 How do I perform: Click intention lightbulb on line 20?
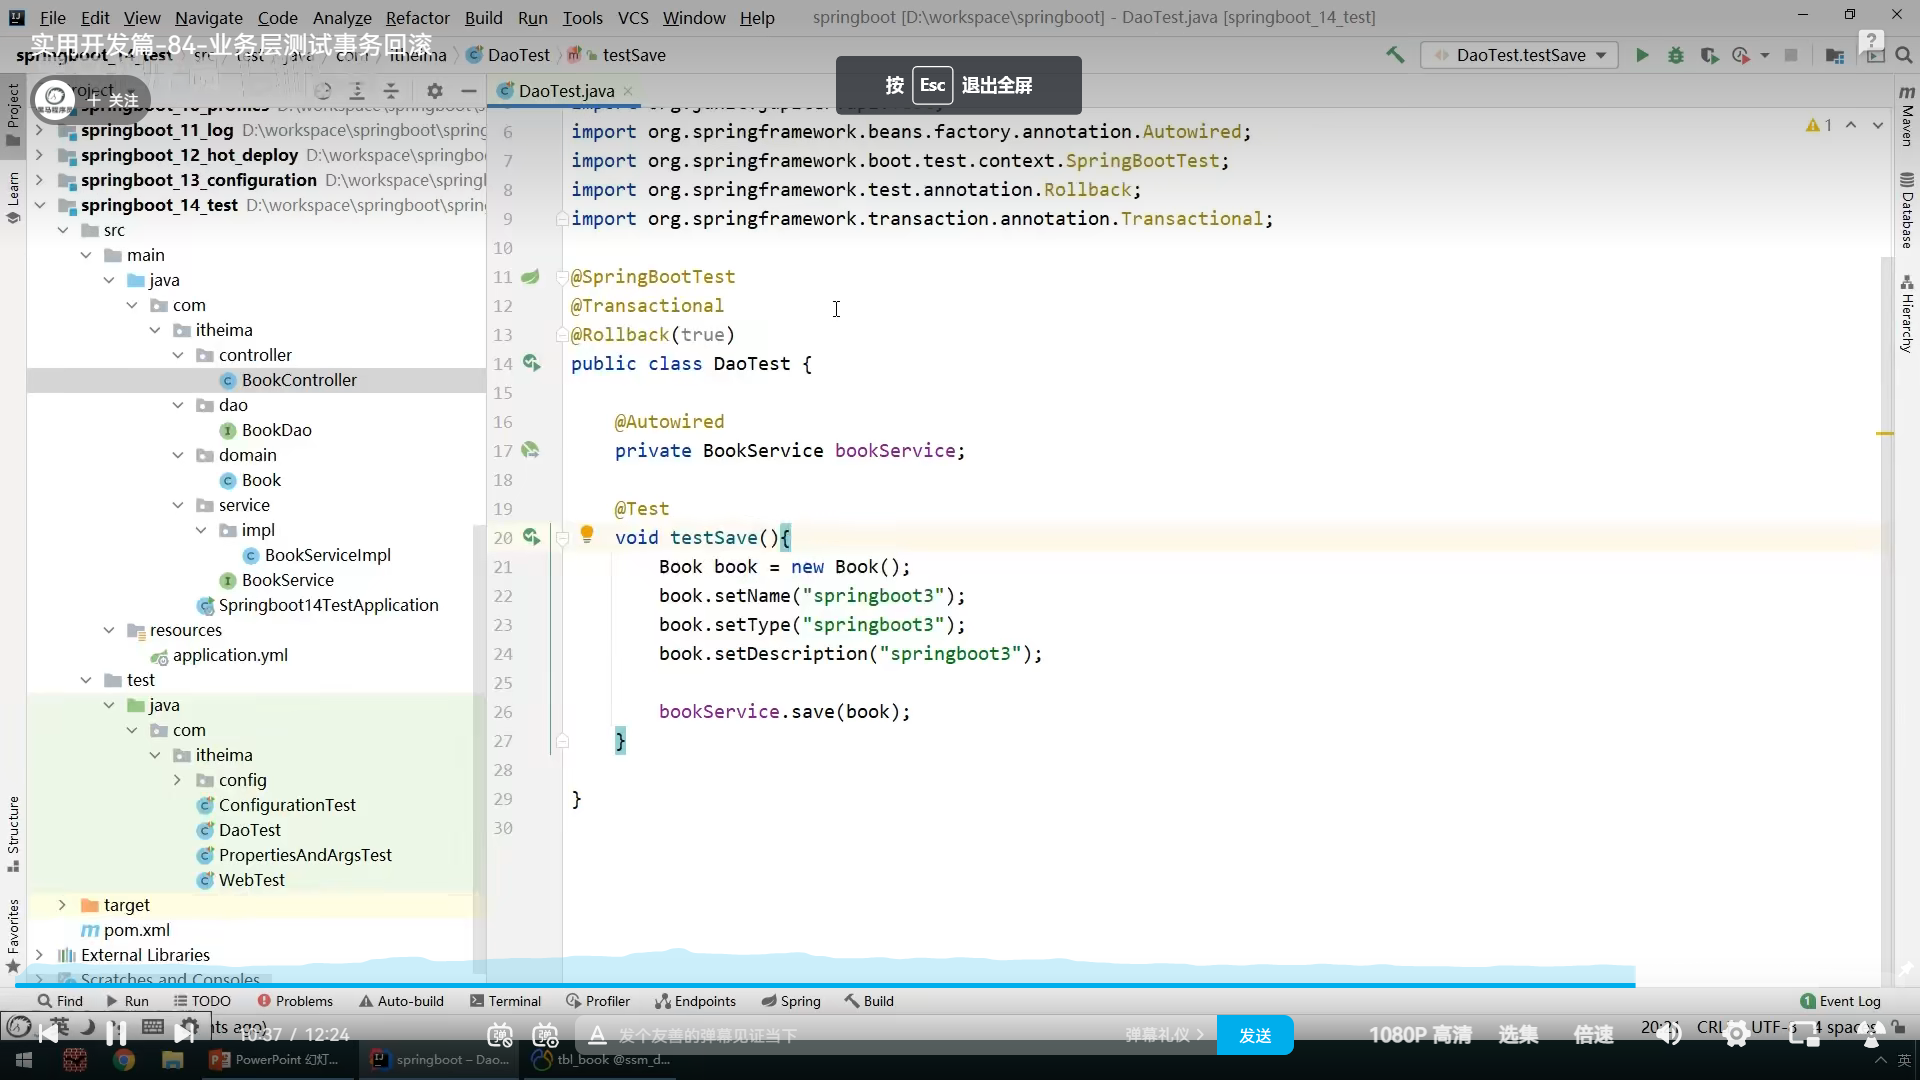coord(587,534)
